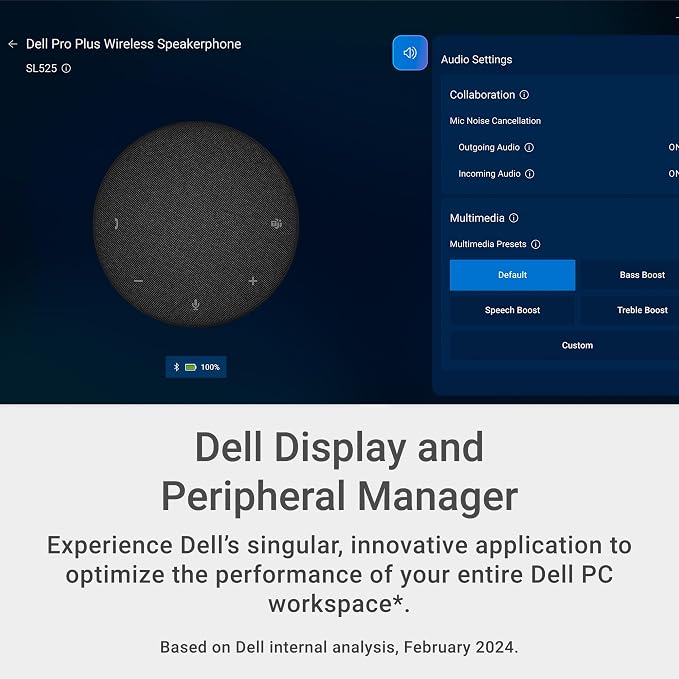Click the Multimedia Presets label
This screenshot has width=679, height=679.
click(488, 244)
